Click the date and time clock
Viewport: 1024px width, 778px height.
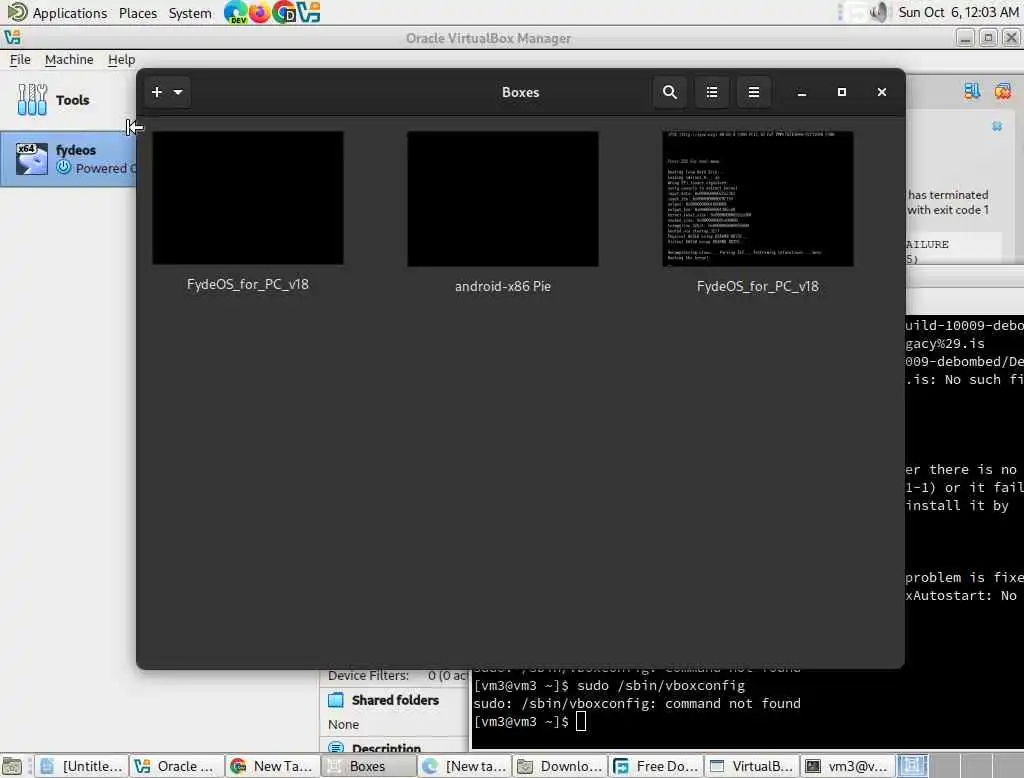pos(958,12)
